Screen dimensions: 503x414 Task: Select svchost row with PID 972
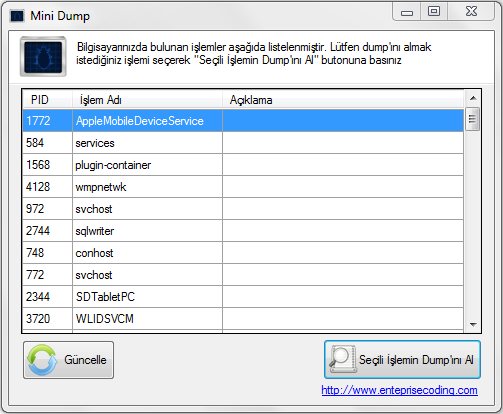pyautogui.click(x=243, y=209)
